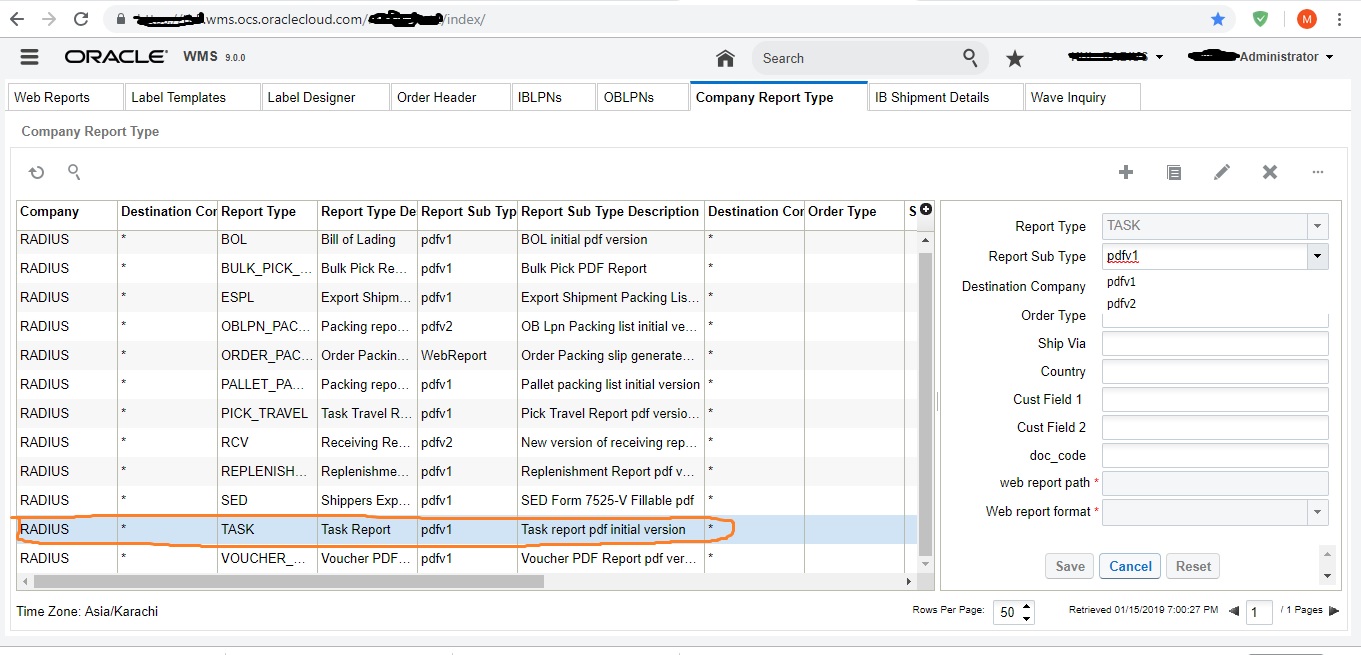Run a search with the magnifier icon
The width and height of the screenshot is (1361, 655).
coord(968,58)
